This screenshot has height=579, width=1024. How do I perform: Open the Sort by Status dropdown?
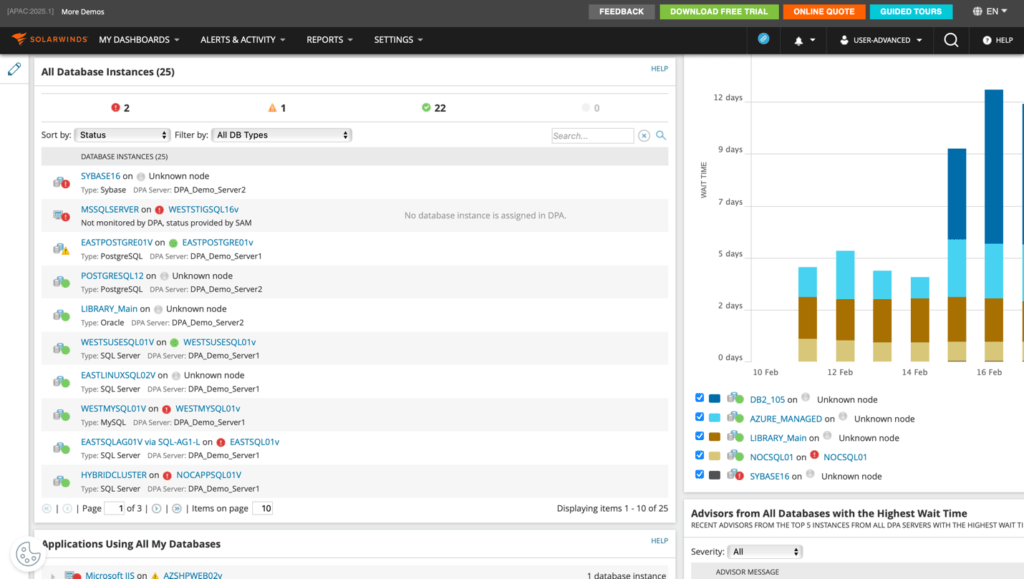(x=123, y=135)
